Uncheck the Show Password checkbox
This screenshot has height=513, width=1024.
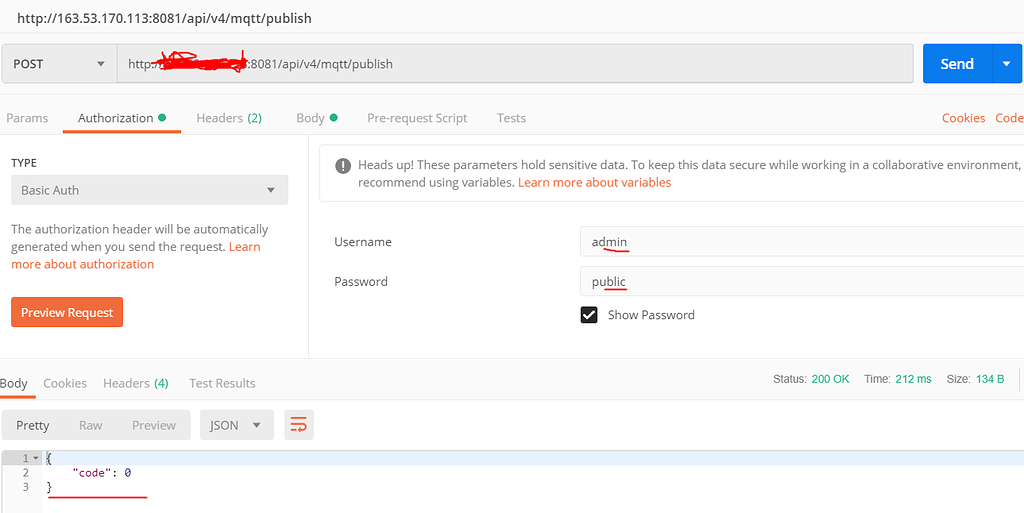[x=589, y=315]
